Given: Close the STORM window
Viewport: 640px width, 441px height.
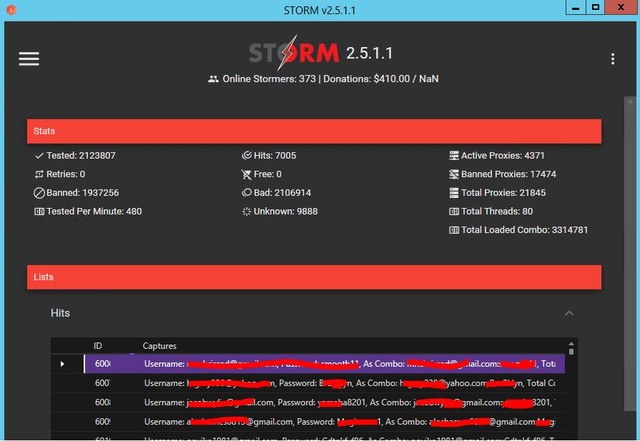Looking at the screenshot, I should (x=621, y=7).
